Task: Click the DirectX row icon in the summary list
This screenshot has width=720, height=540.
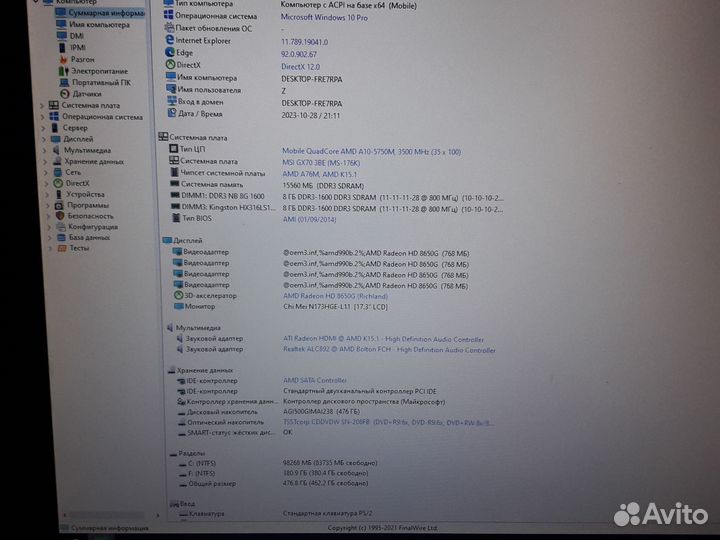Action: 170,65
